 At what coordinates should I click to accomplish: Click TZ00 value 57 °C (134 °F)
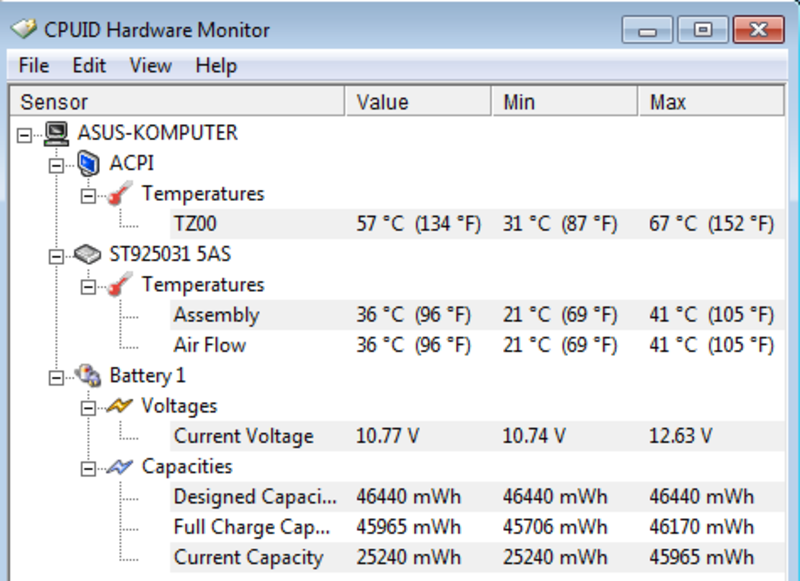(418, 224)
